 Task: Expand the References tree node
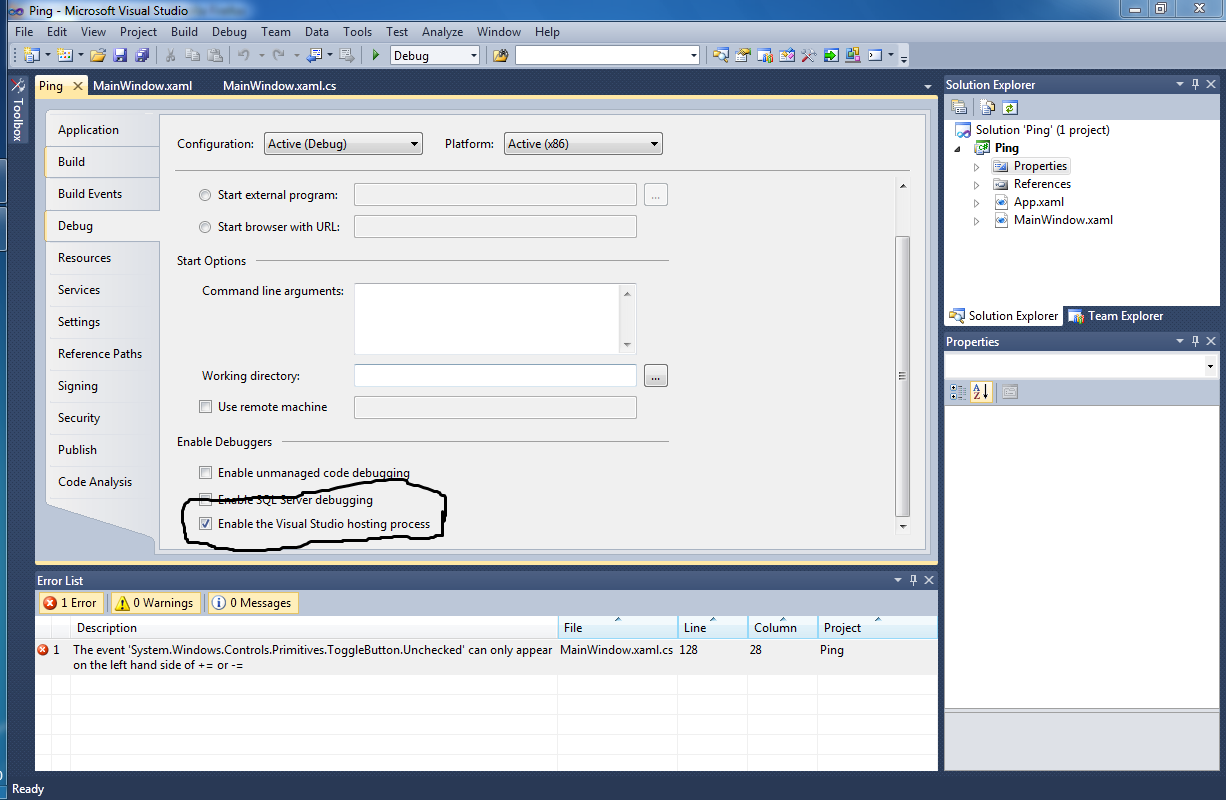(x=977, y=184)
